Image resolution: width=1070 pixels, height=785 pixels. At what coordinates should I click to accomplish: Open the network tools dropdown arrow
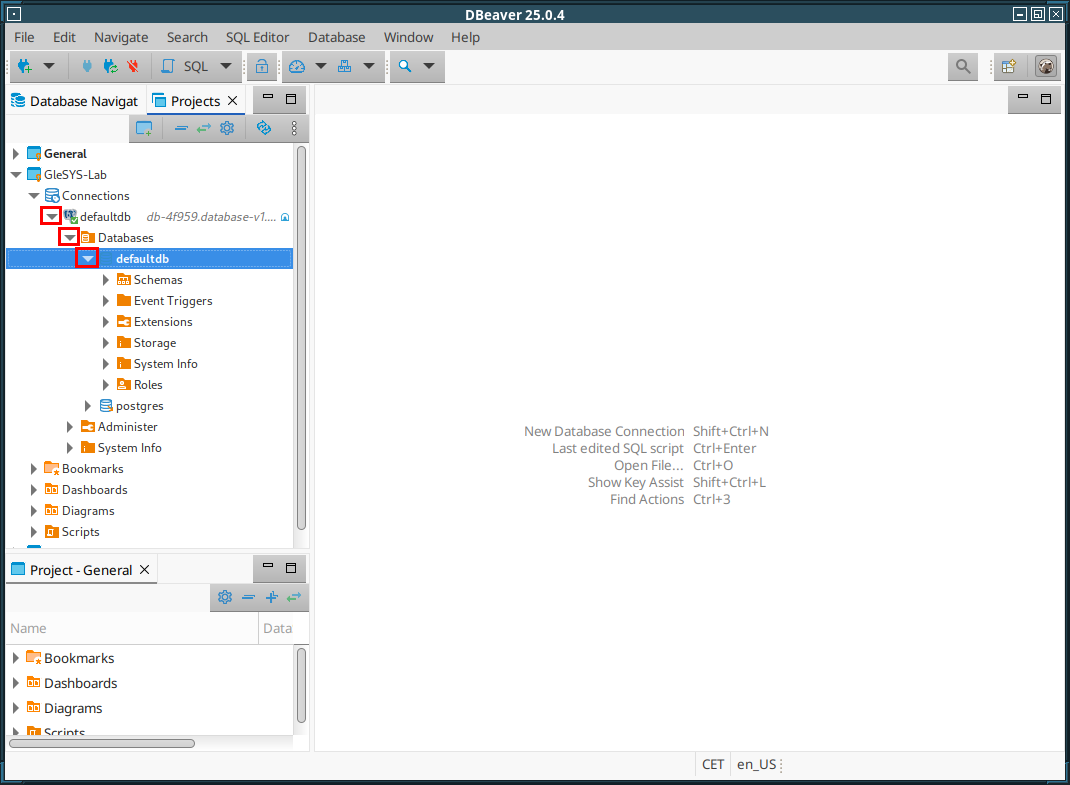[369, 66]
